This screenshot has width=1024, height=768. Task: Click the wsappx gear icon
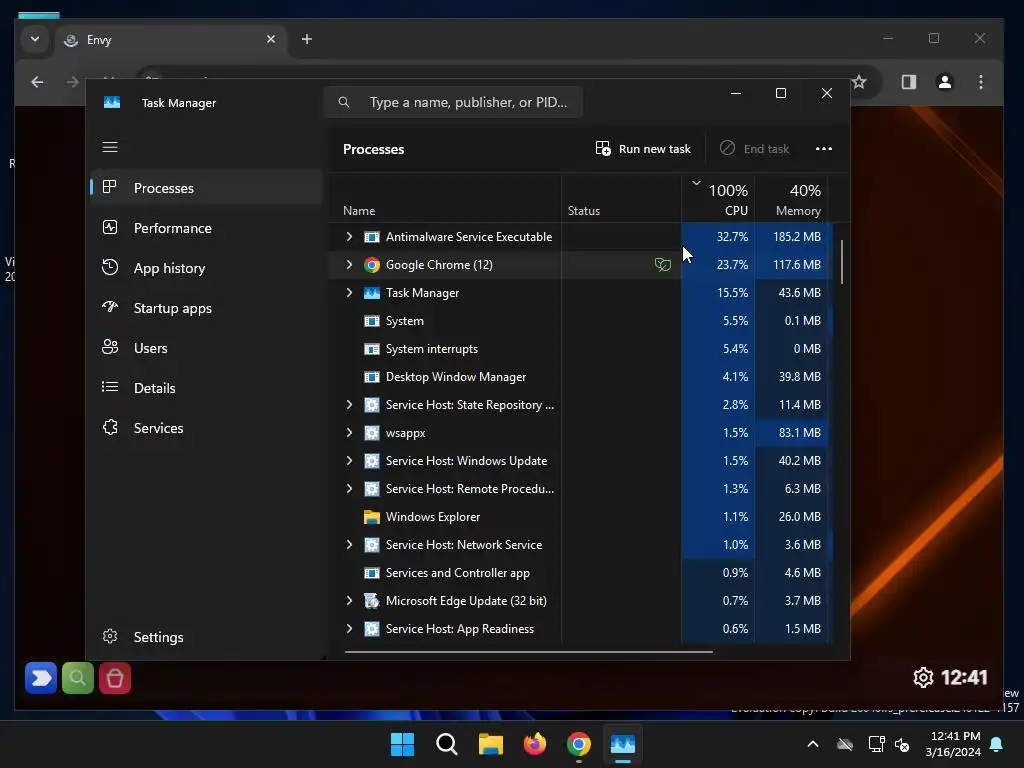click(372, 432)
